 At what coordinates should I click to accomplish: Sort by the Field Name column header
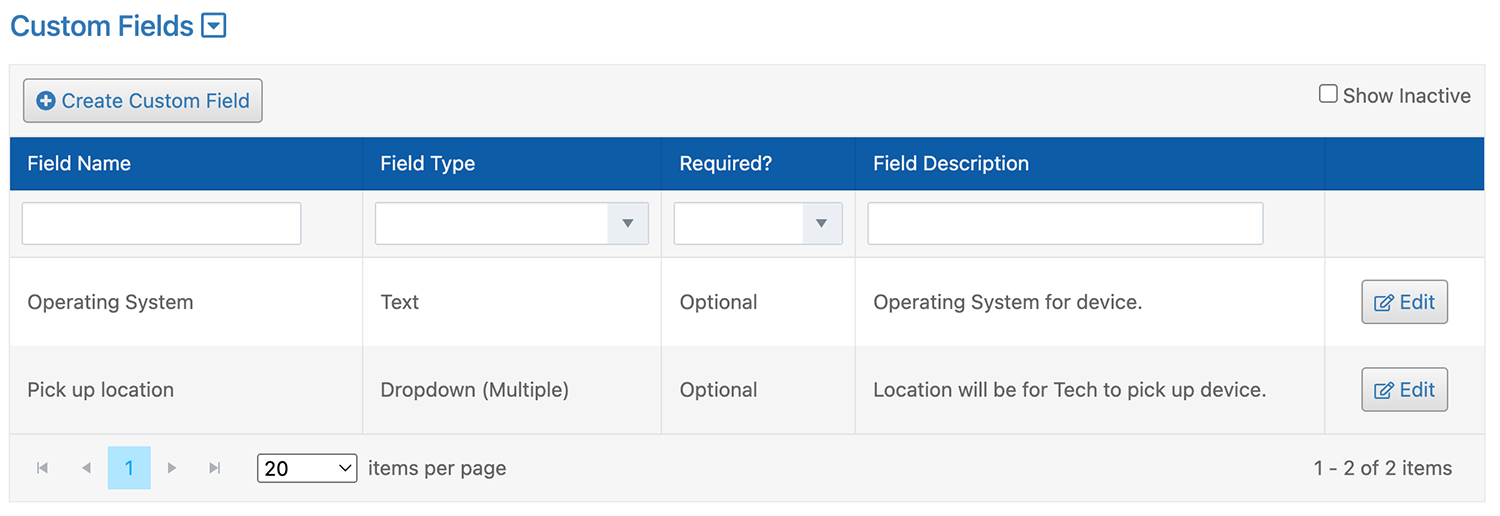click(79, 164)
